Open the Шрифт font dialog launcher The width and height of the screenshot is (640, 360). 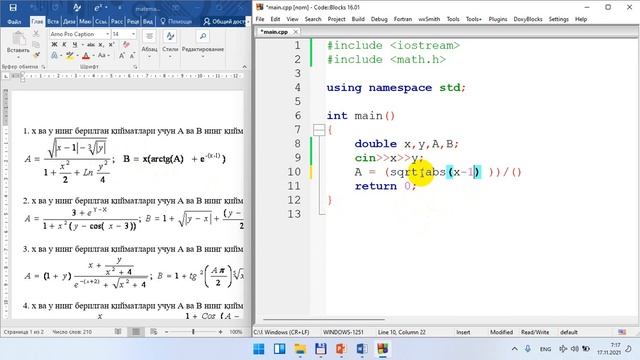pos(135,67)
